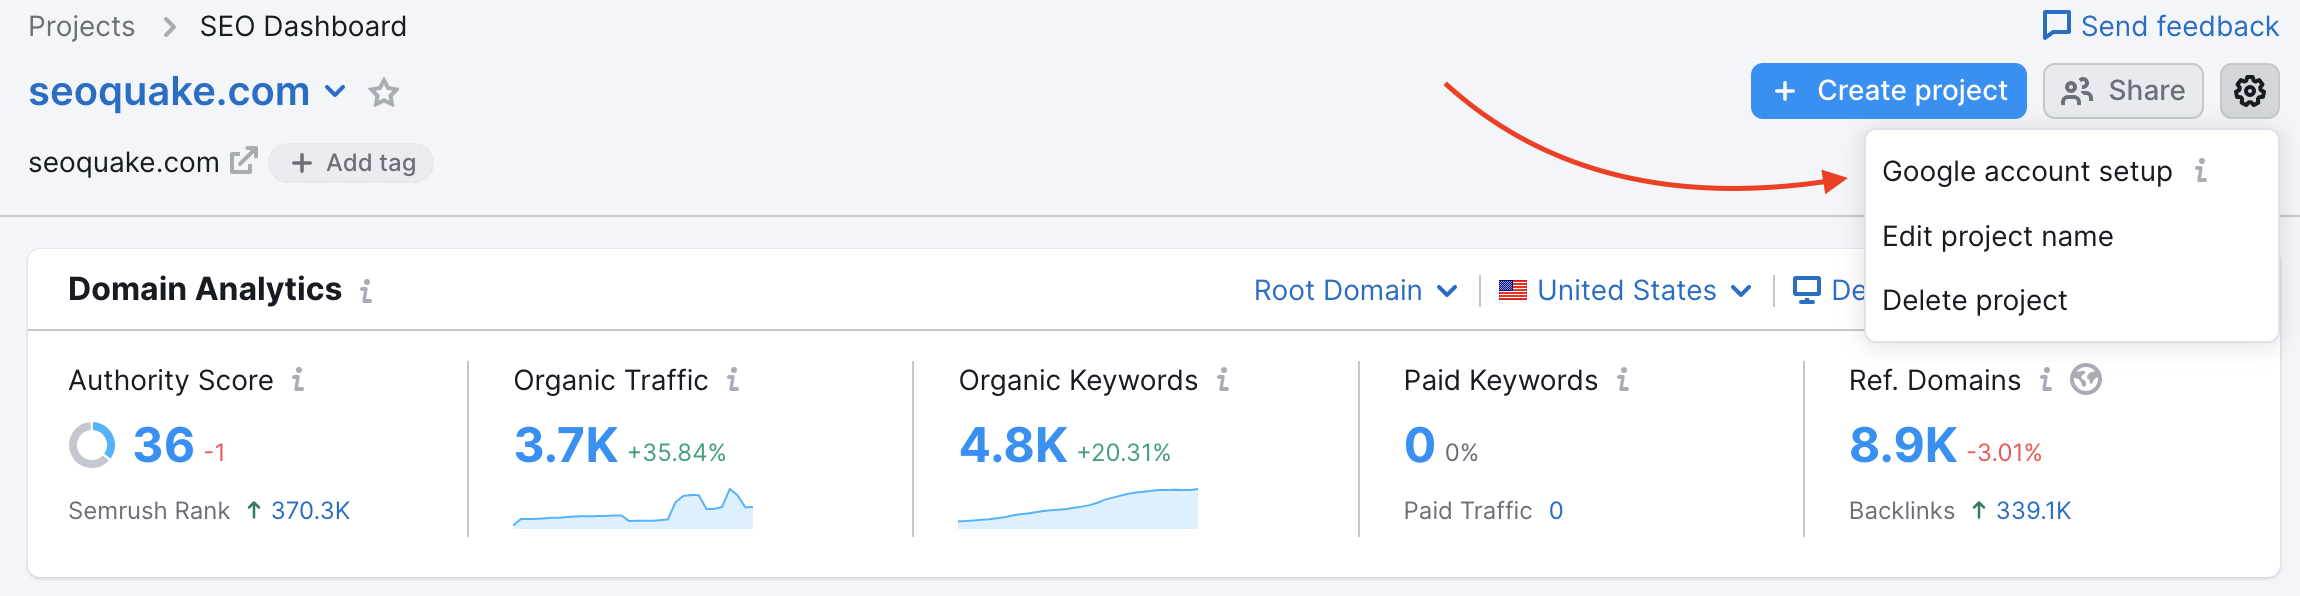Open Organic Keywords value 4.8K

pyautogui.click(x=1013, y=445)
